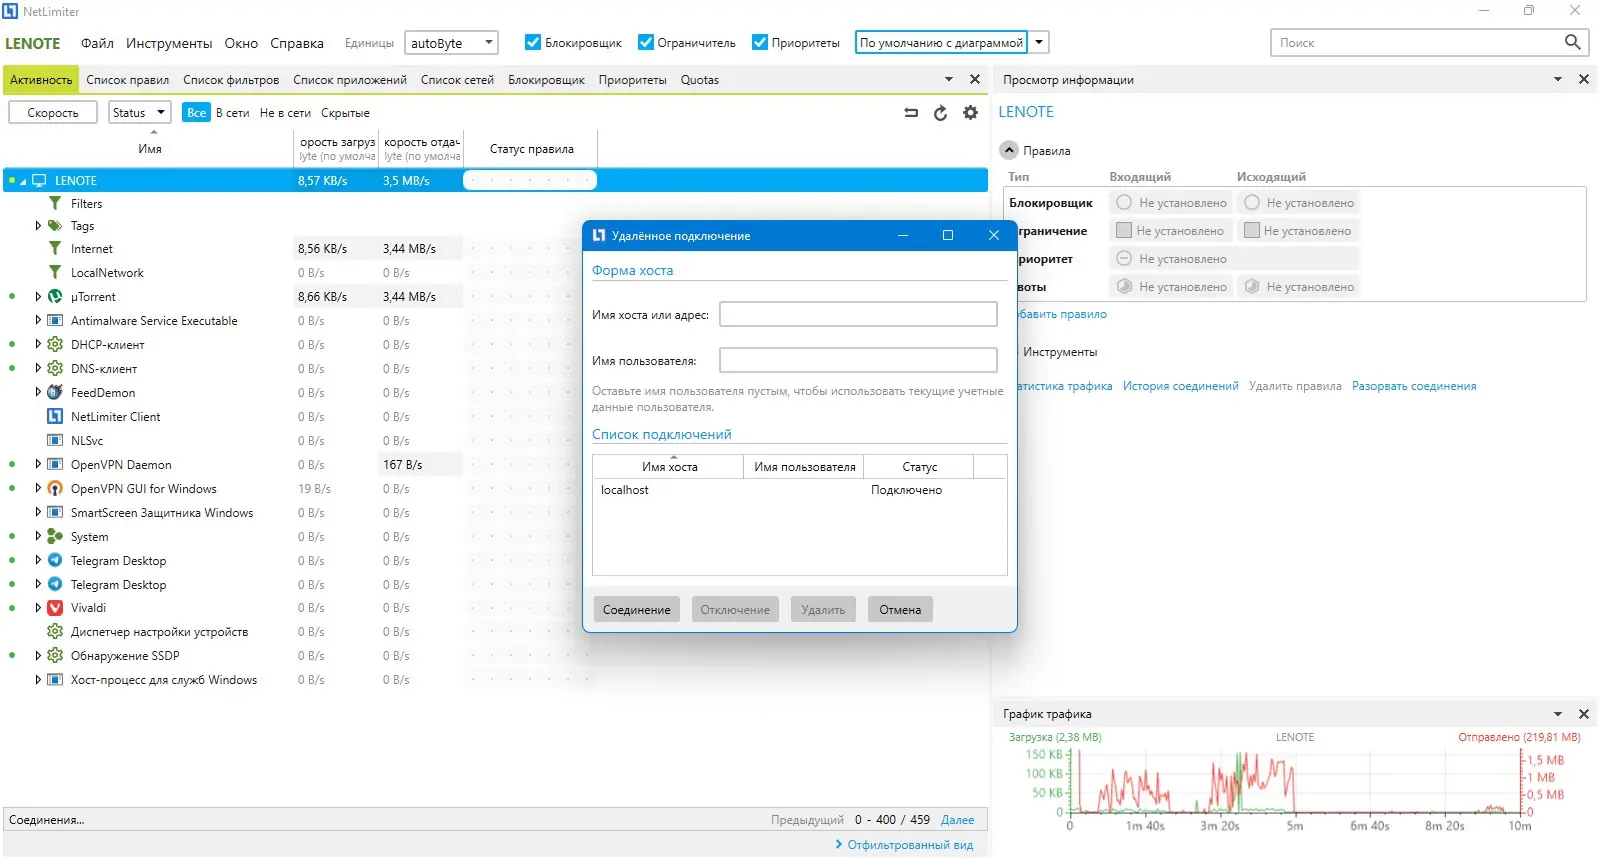1600x860 pixels.
Task: Click the Internet filter icon
Action: [x=55, y=249]
